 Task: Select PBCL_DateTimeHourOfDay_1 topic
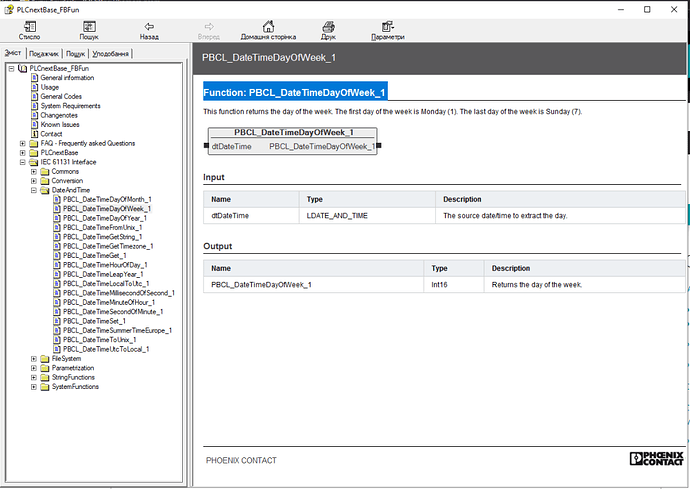pos(105,265)
